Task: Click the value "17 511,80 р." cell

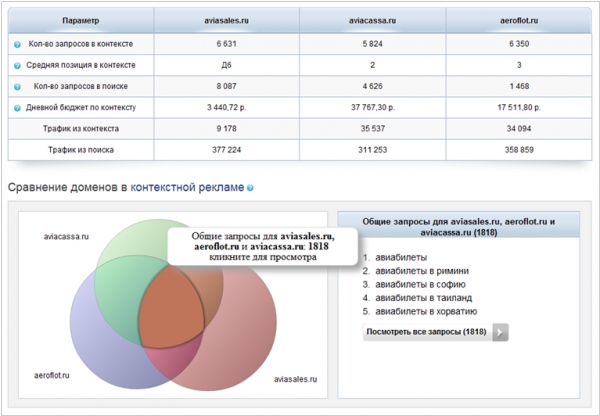Action: 519,108
